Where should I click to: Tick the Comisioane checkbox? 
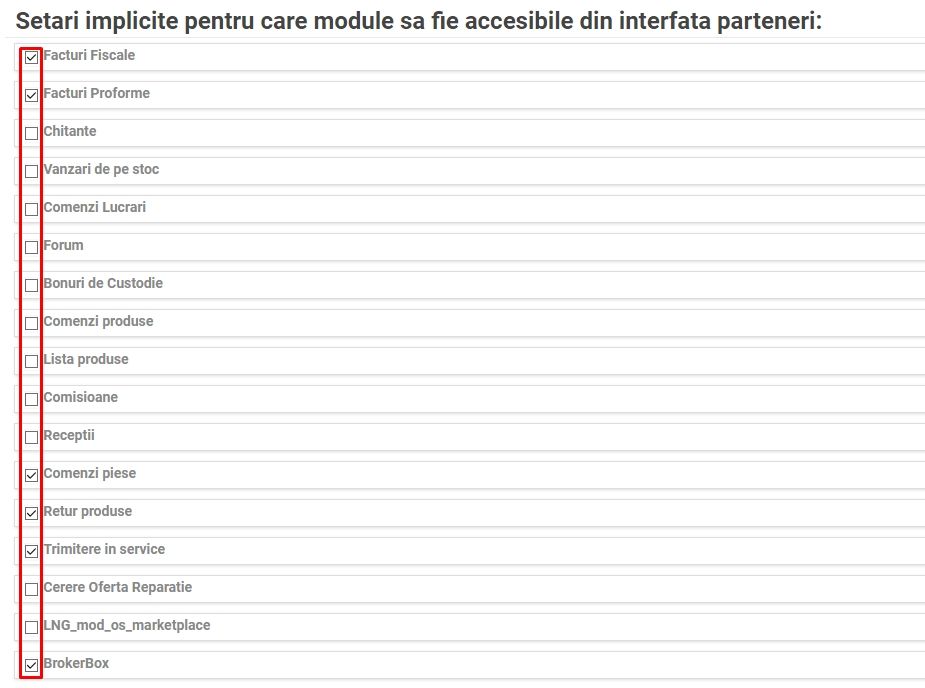point(31,399)
